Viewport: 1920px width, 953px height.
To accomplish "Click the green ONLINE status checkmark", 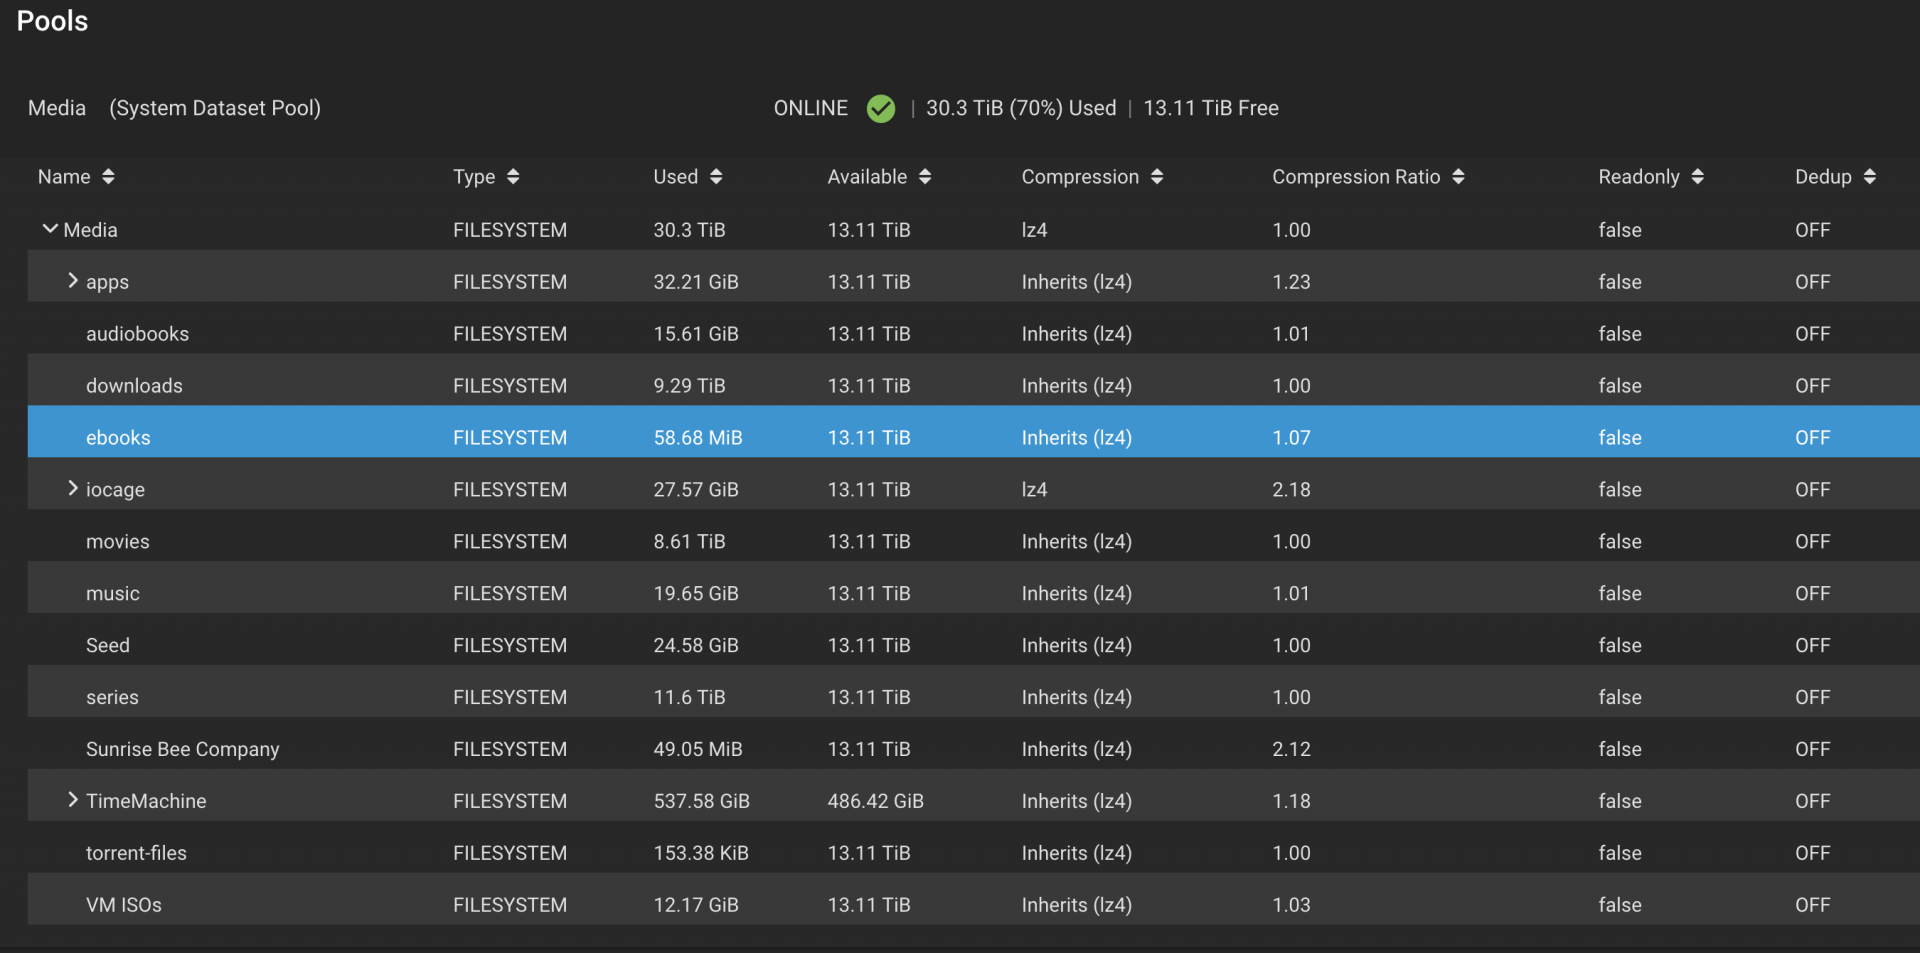I will (x=881, y=108).
